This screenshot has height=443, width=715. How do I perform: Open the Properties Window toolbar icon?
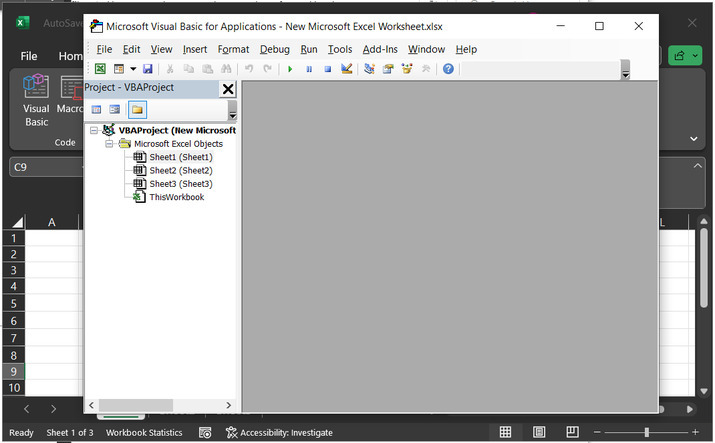click(388, 69)
